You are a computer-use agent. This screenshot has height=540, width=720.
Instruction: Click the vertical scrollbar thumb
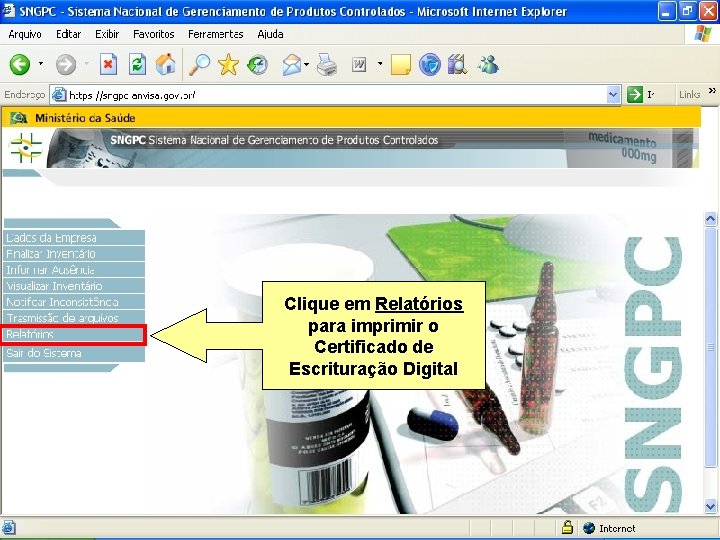pos(710,347)
